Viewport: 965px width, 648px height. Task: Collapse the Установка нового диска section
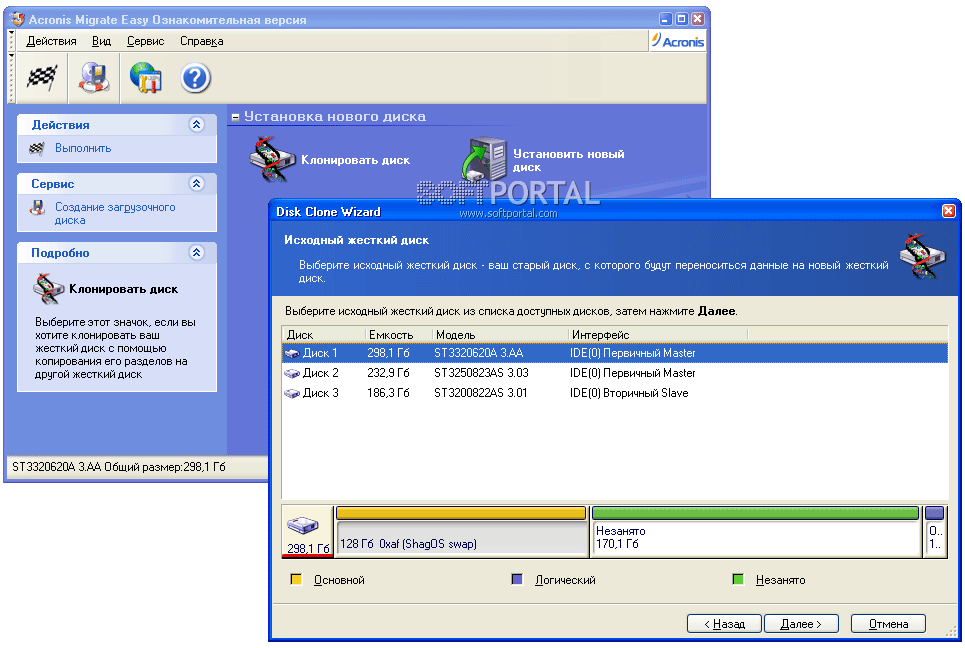pos(235,117)
